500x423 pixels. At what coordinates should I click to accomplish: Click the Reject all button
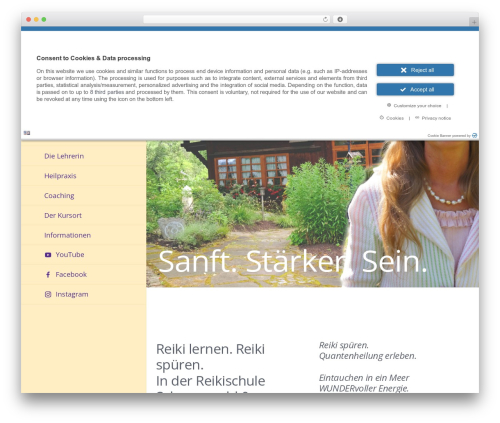point(415,70)
